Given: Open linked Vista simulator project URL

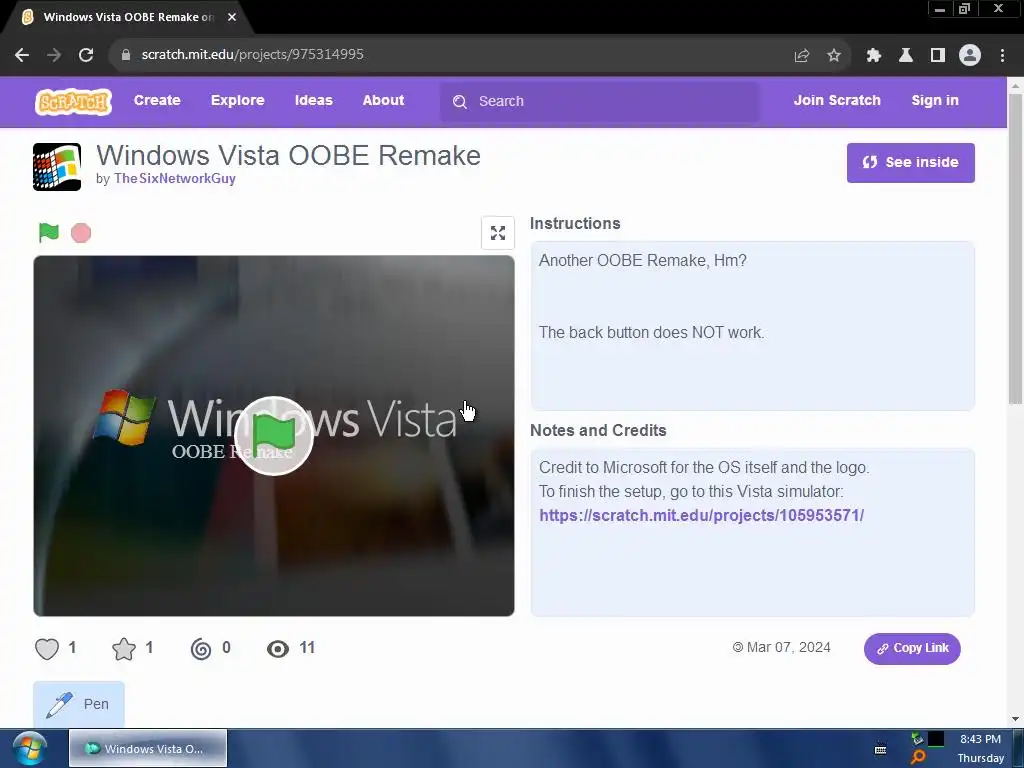Looking at the screenshot, I should 701,515.
